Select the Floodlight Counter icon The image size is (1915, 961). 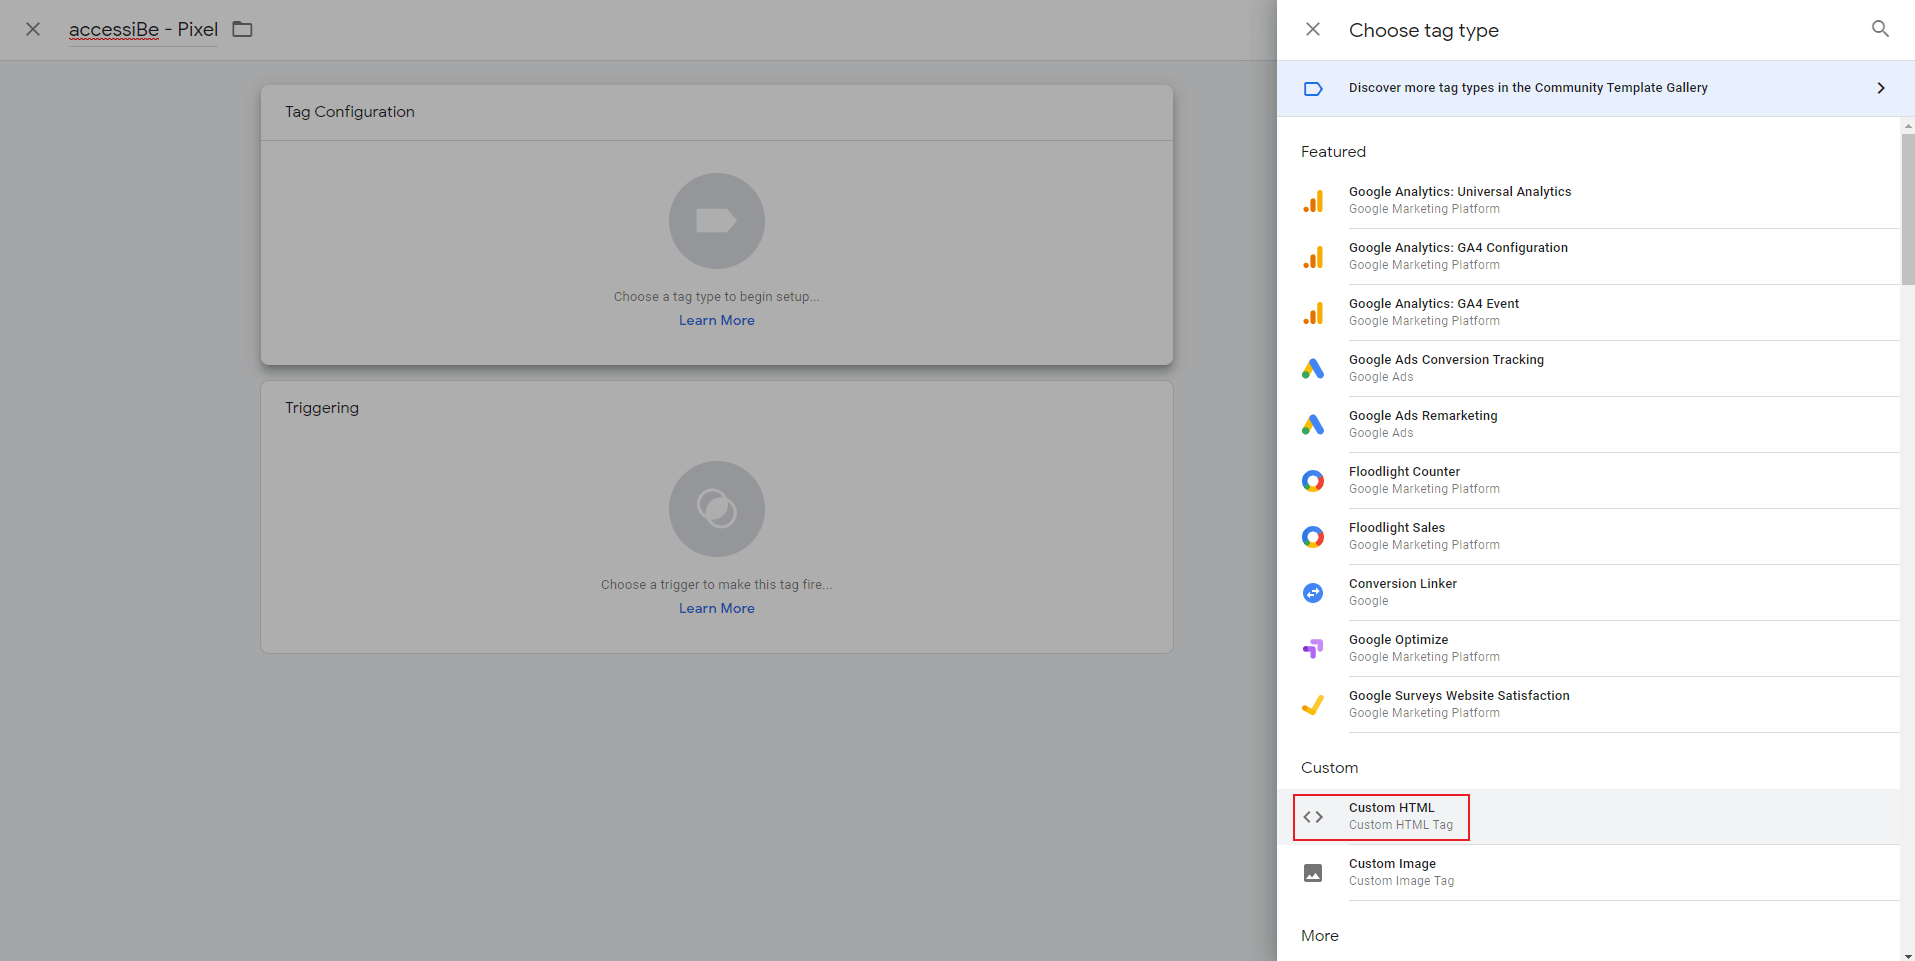[1313, 480]
